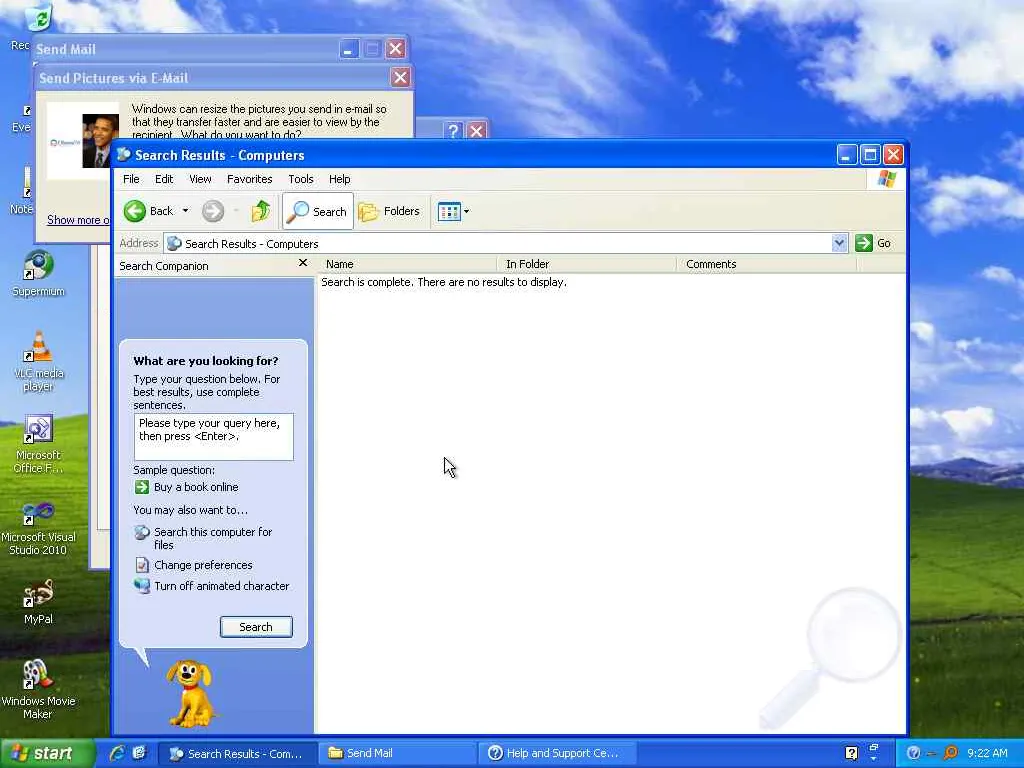Click the search query text box
This screenshot has height=768, width=1024.
pos(214,436)
